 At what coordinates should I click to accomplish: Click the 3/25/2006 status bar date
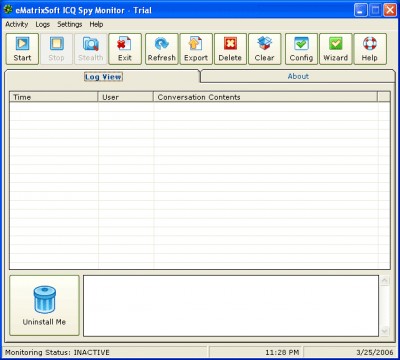(x=375, y=352)
